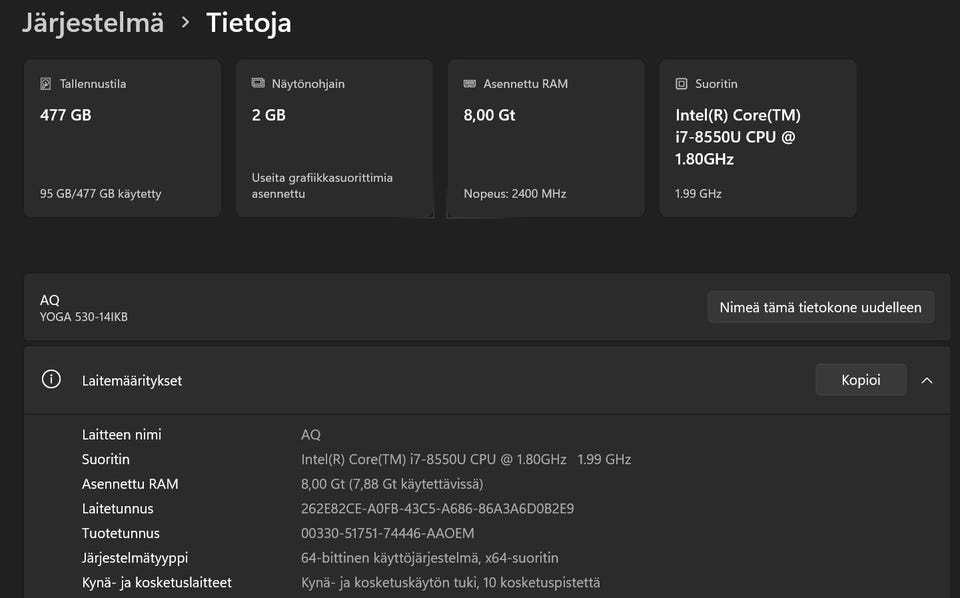
Task: Select the Nopeus: 2400 MHz text
Action: tap(515, 194)
